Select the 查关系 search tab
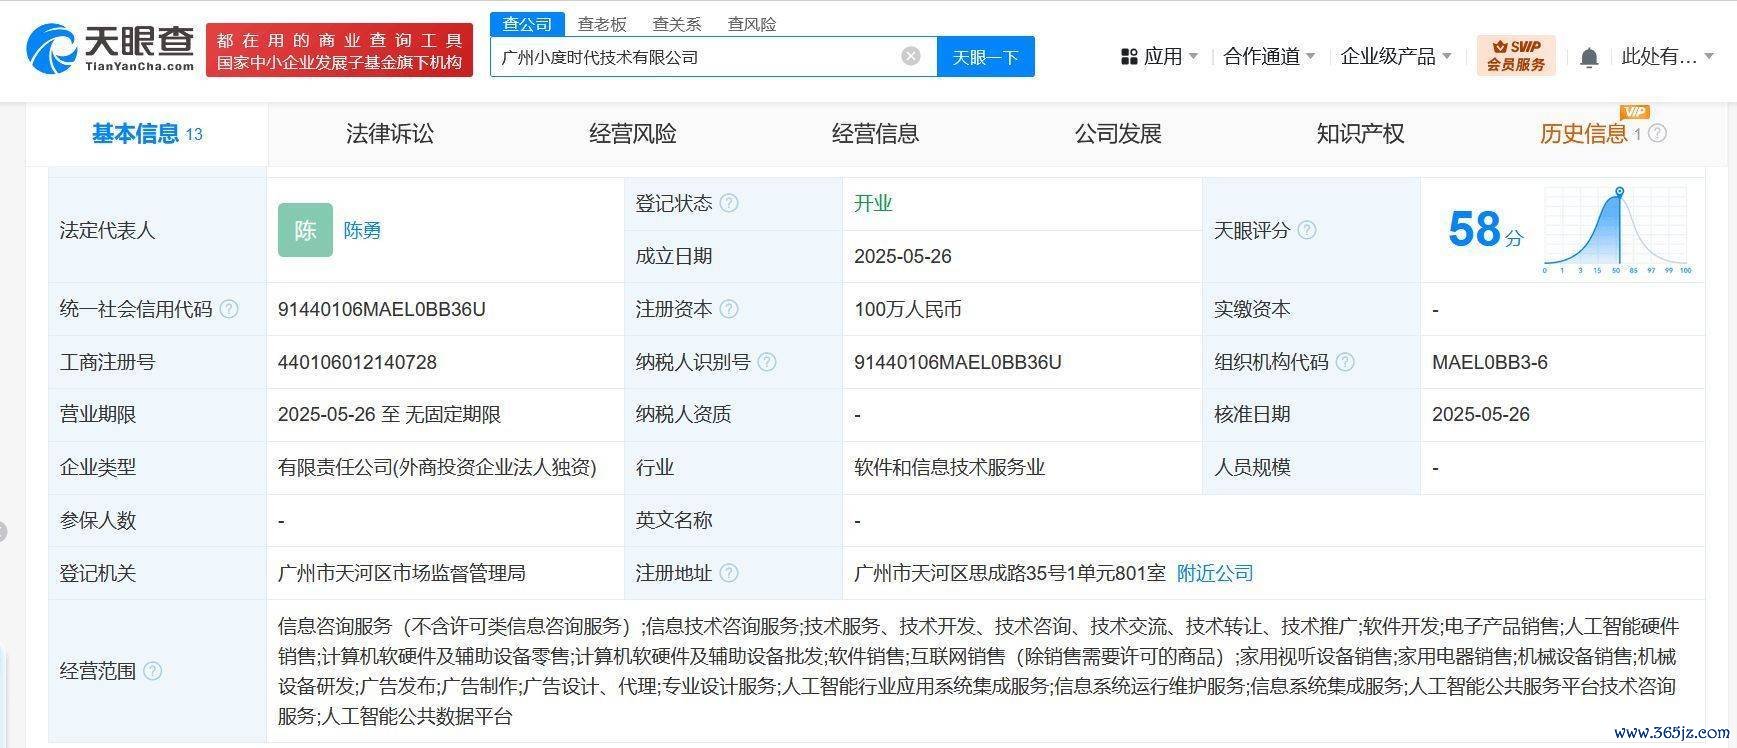Screen dimensions: 1737x748 (677, 24)
